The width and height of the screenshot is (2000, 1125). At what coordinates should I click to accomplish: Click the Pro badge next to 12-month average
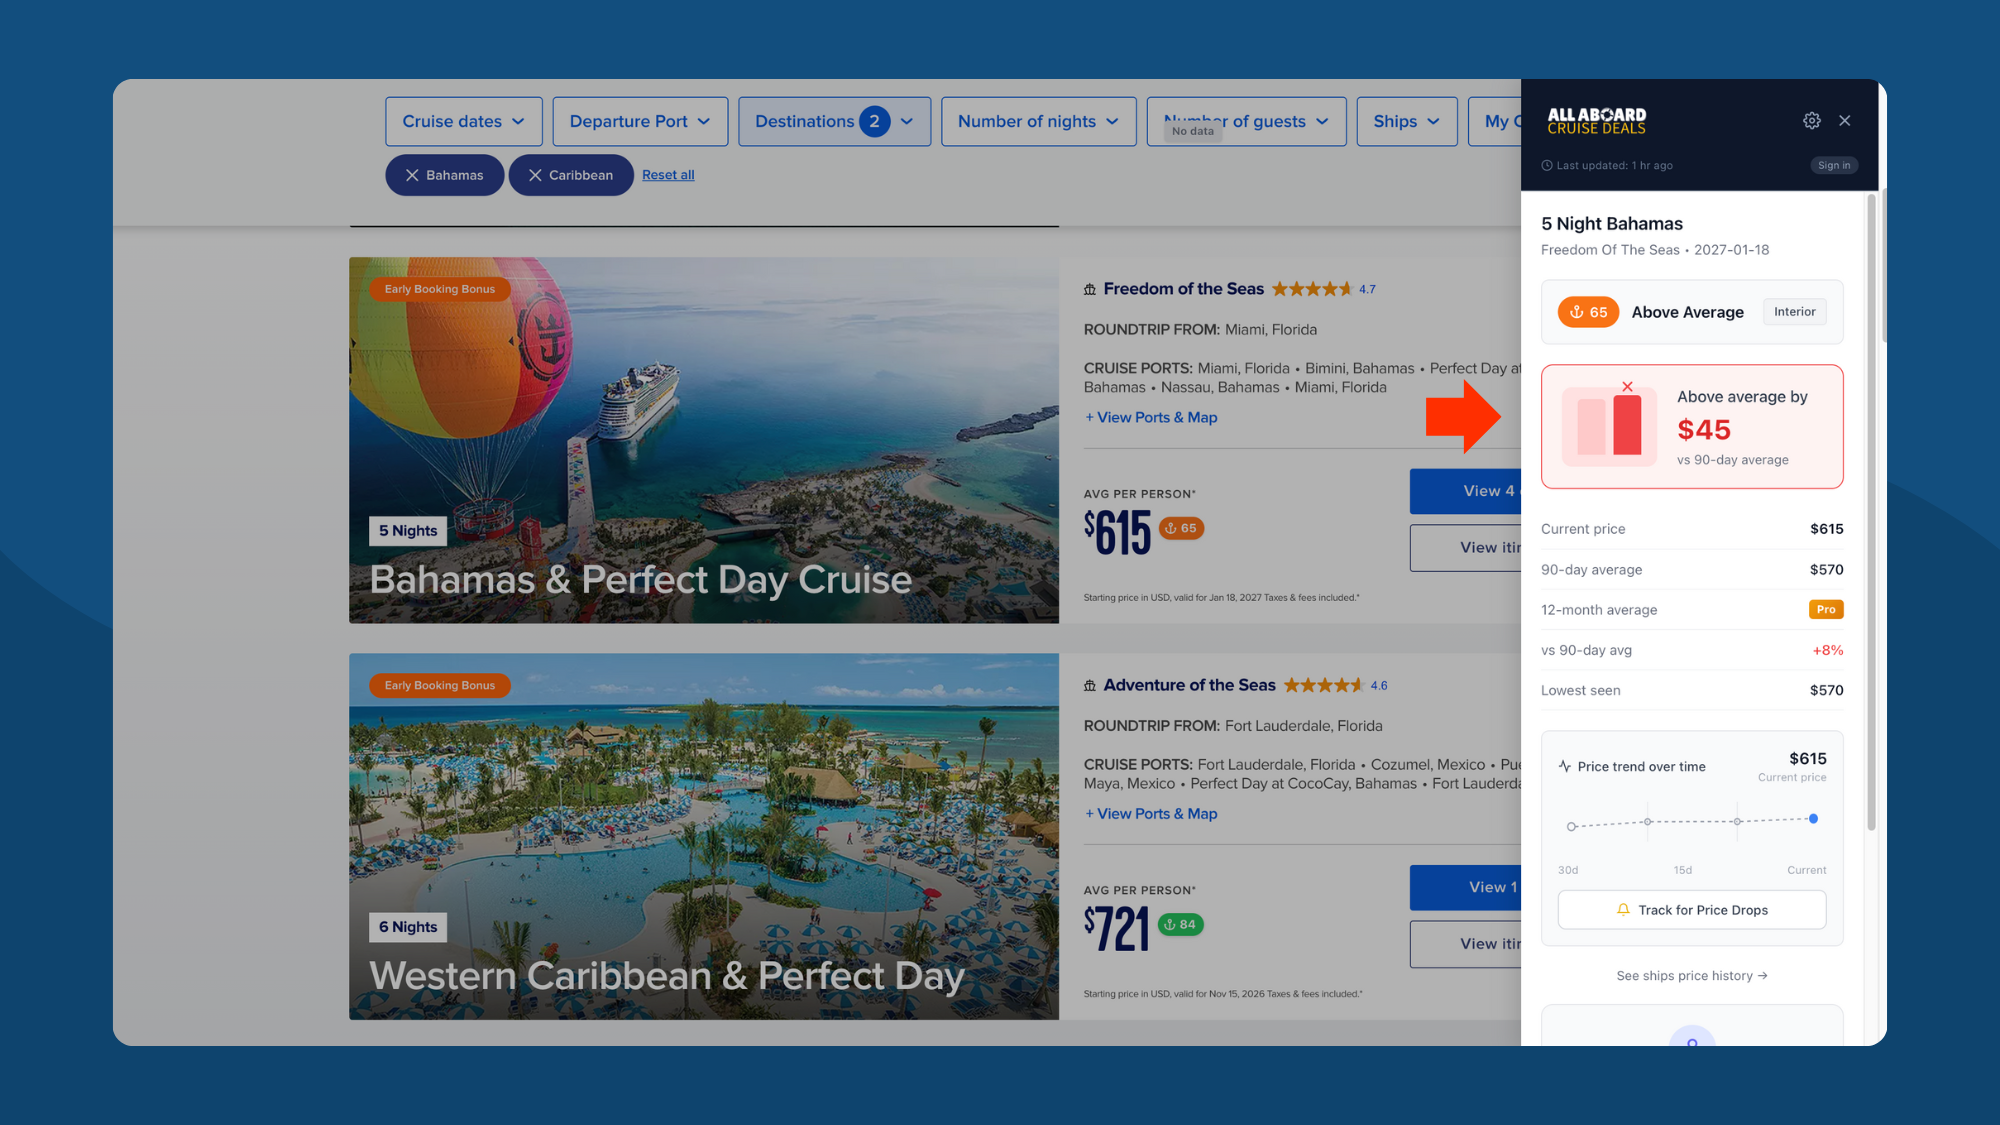click(x=1826, y=609)
